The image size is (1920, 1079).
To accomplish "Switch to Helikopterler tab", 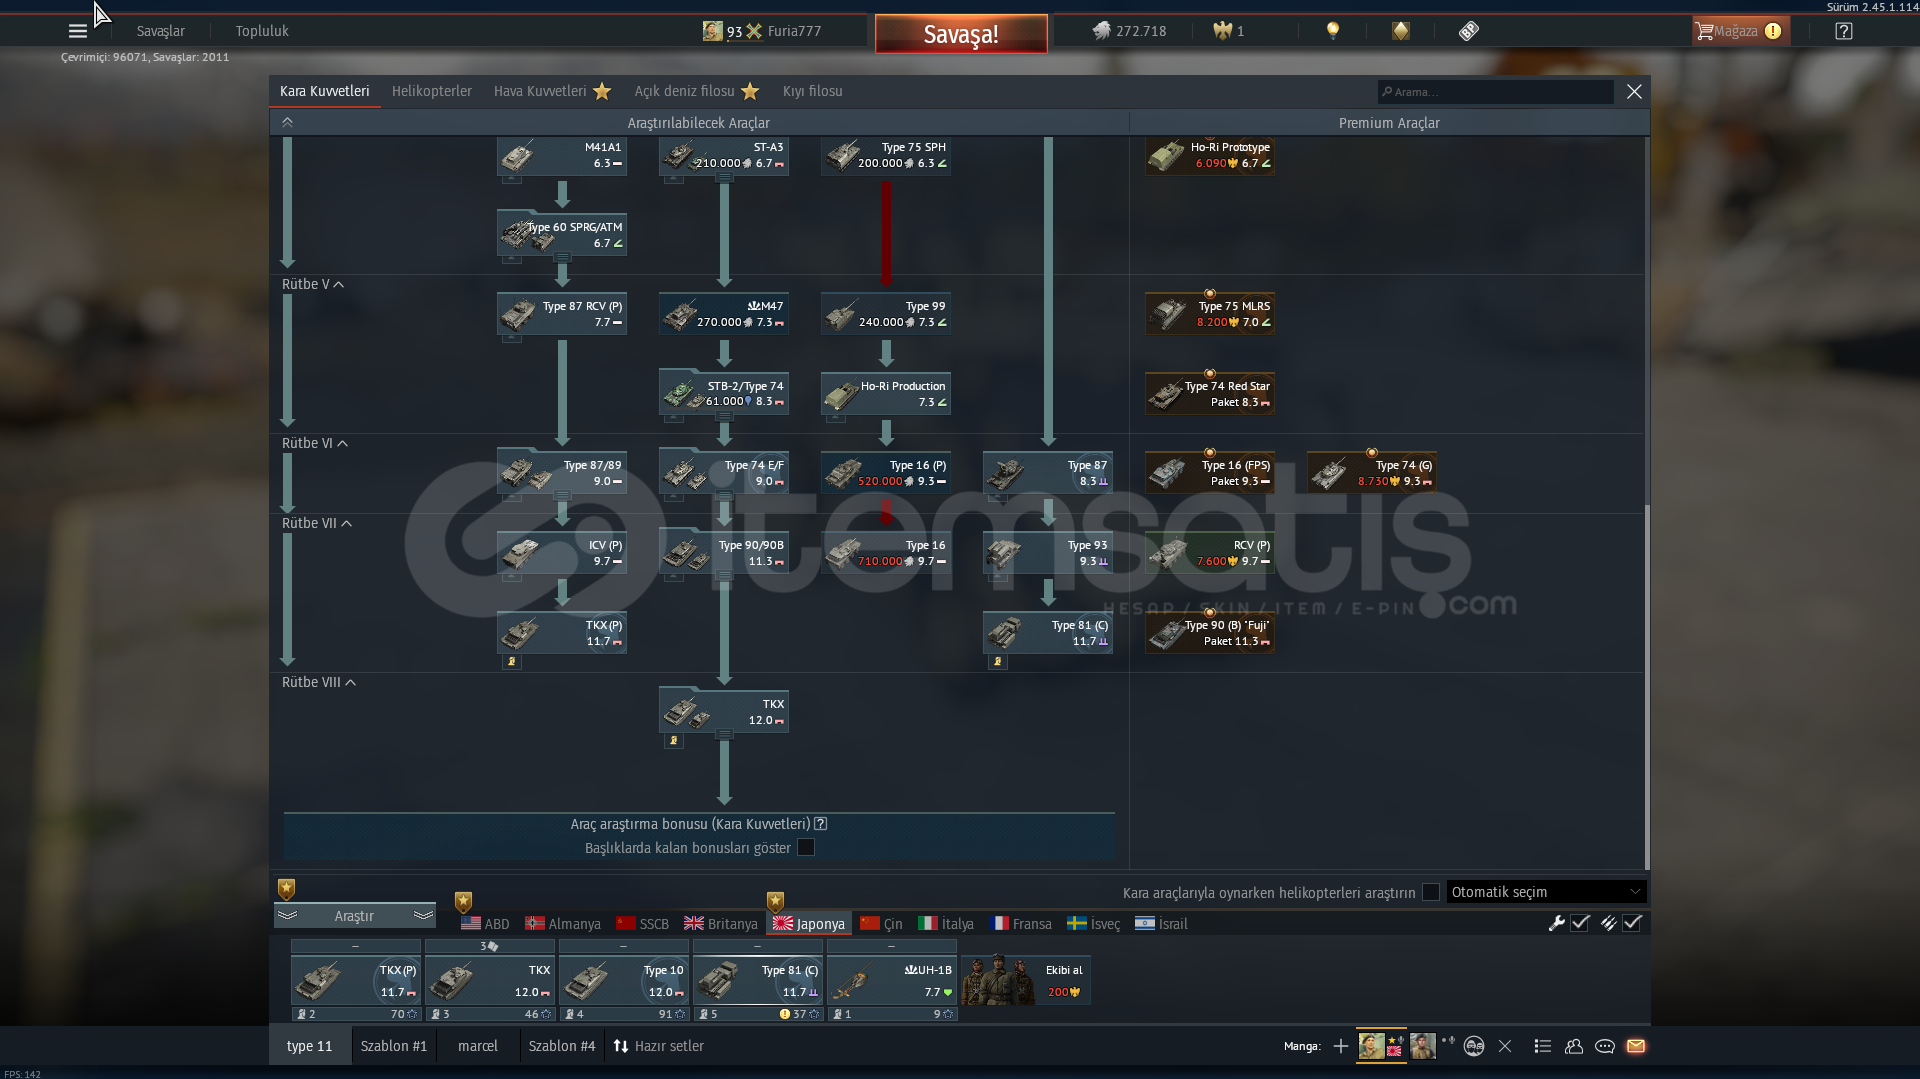I will coord(431,91).
